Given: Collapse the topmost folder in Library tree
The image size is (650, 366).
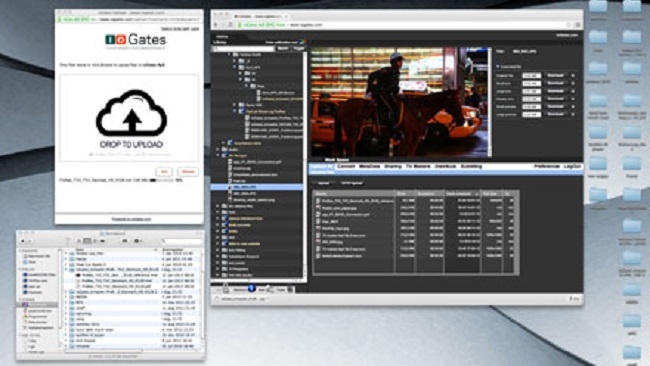Looking at the screenshot, I should click(229, 54).
